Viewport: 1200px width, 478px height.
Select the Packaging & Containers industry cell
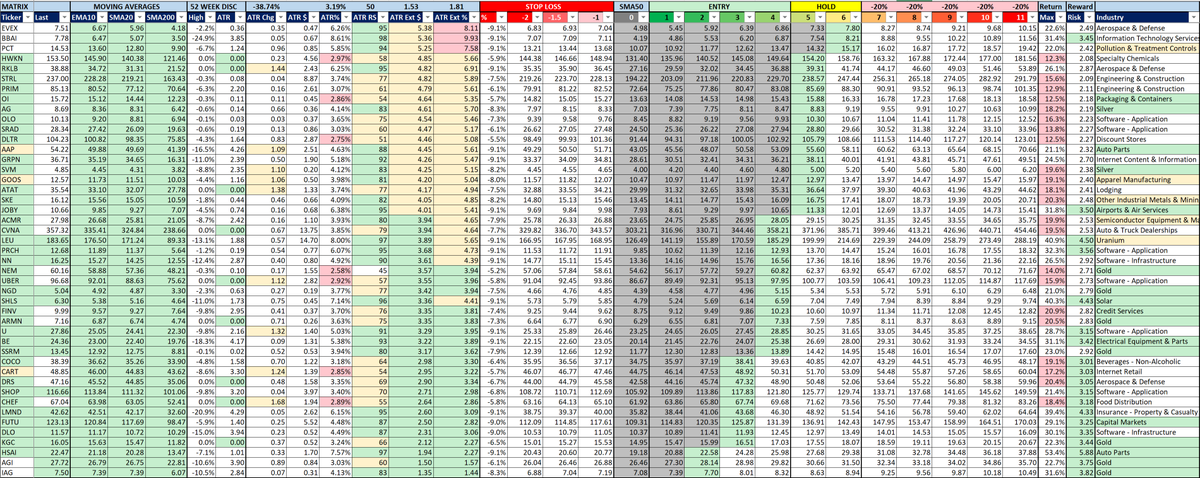click(x=1147, y=100)
